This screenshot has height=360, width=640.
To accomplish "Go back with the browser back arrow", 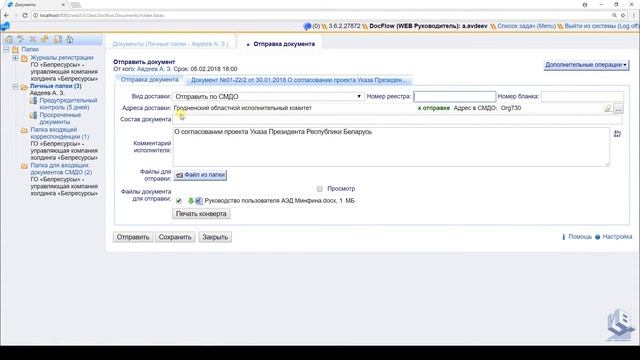I will pos(6,15).
